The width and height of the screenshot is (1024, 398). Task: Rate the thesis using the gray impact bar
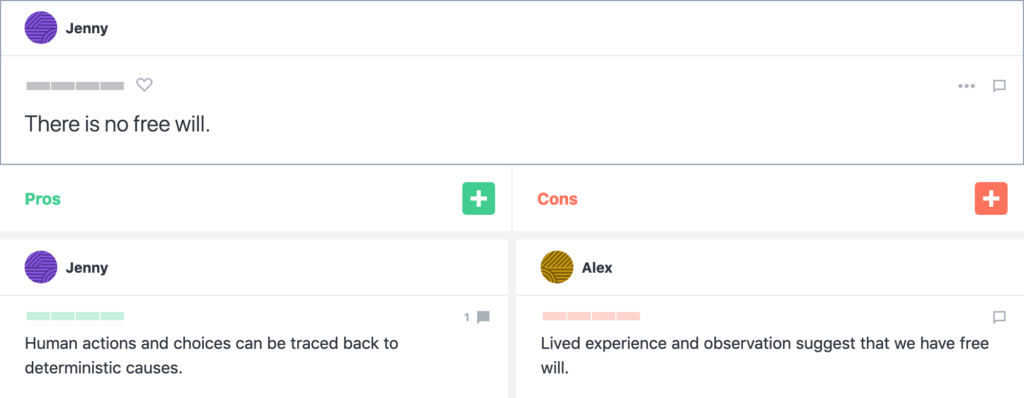(x=75, y=86)
